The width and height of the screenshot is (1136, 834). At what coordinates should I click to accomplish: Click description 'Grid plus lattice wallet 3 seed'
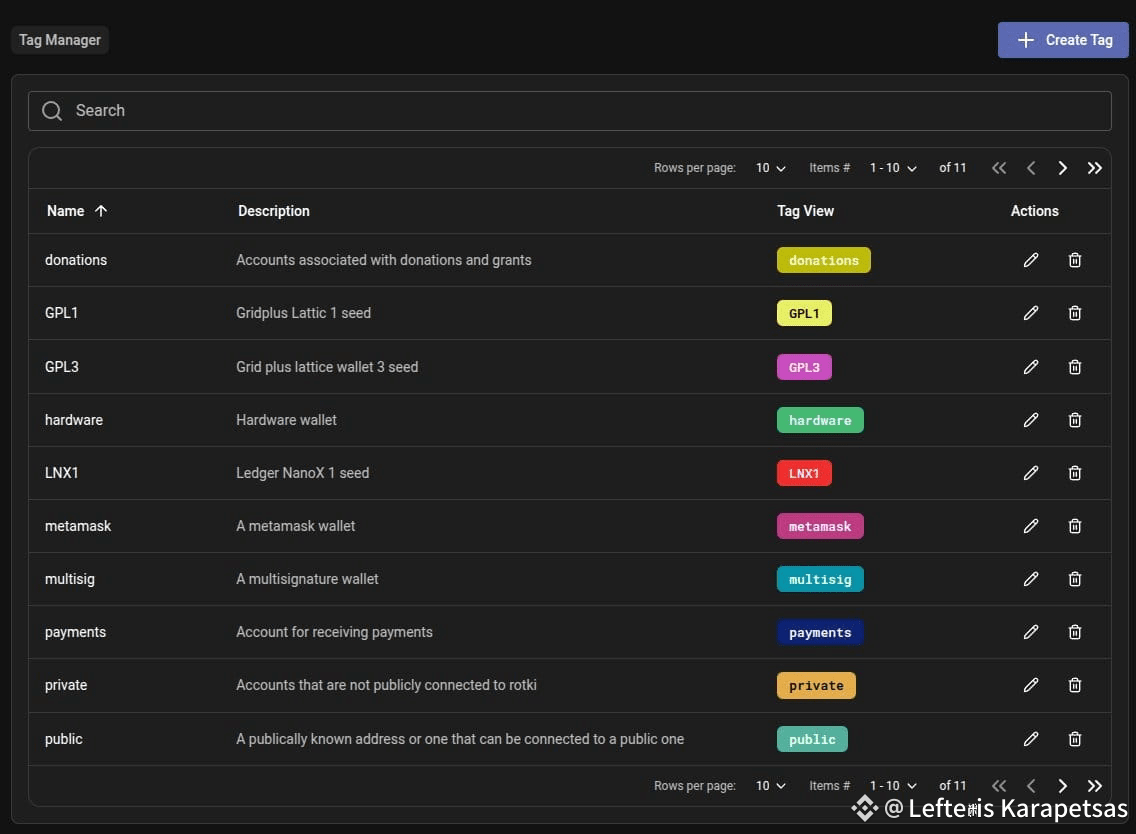coord(327,367)
